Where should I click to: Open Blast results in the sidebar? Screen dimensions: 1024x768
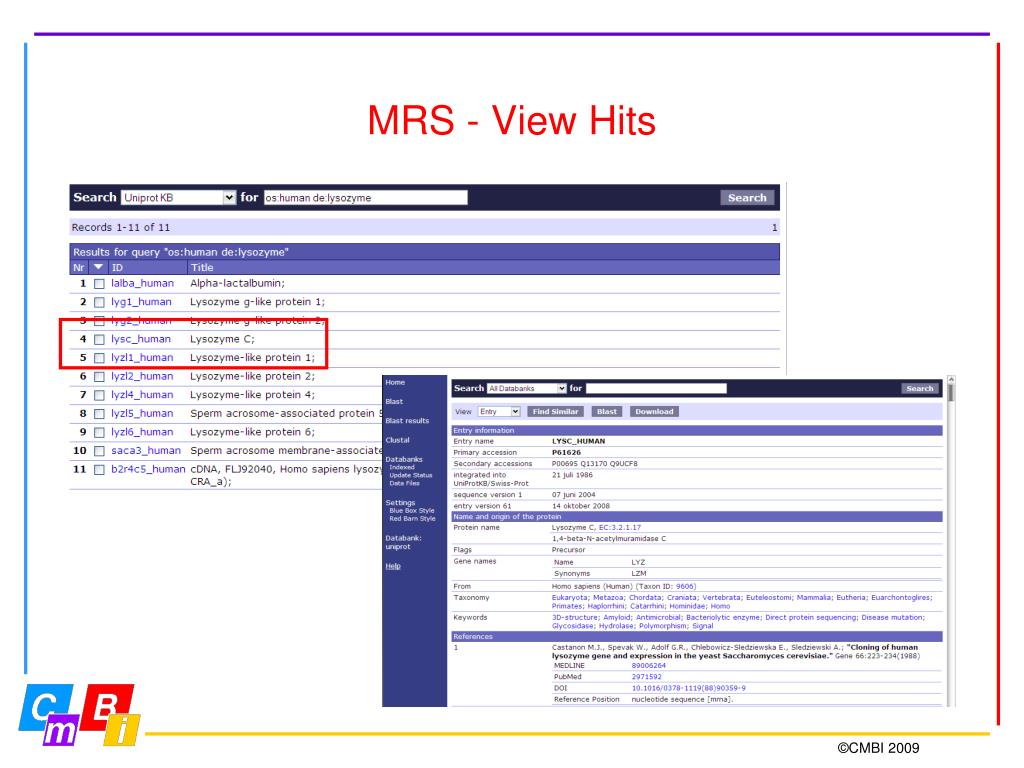(407, 421)
